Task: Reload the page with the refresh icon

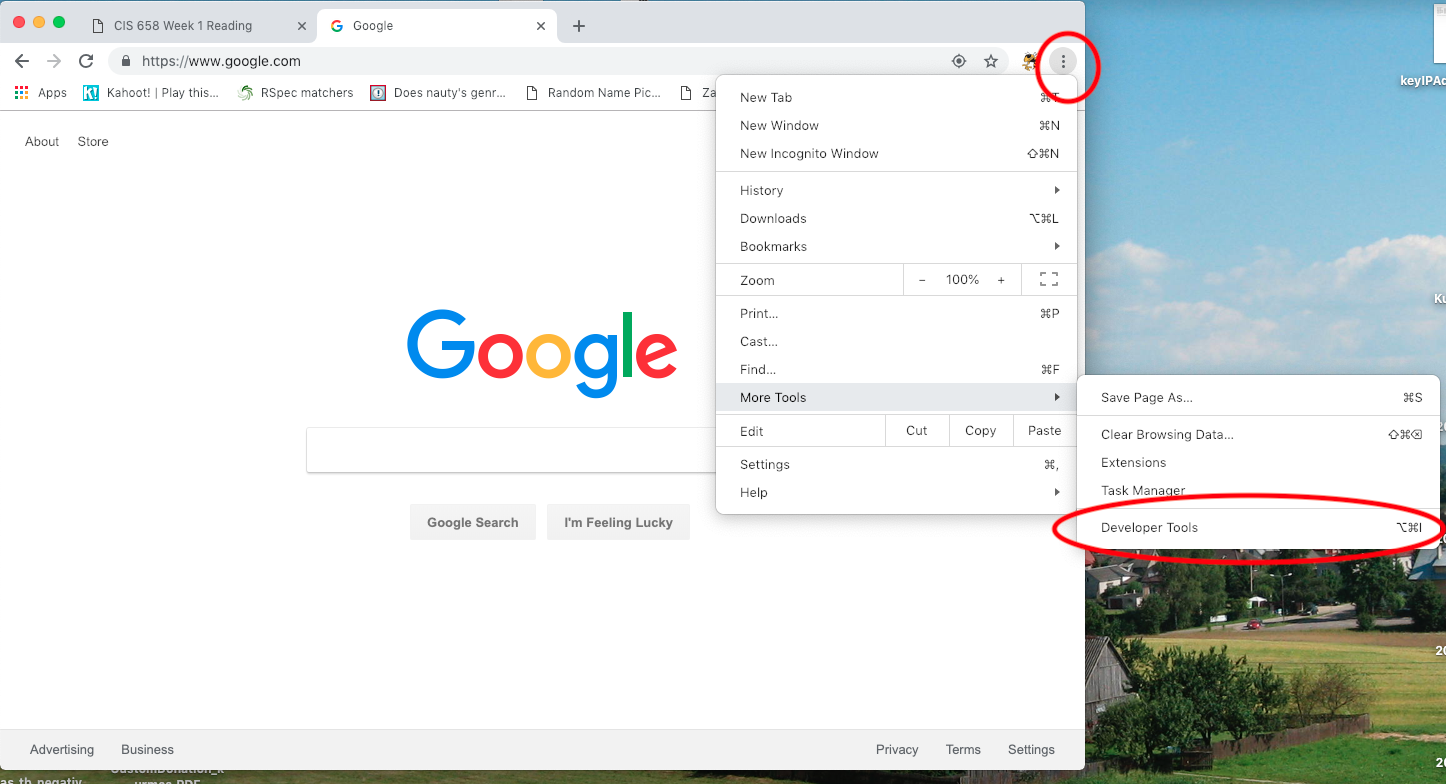Action: coord(86,61)
